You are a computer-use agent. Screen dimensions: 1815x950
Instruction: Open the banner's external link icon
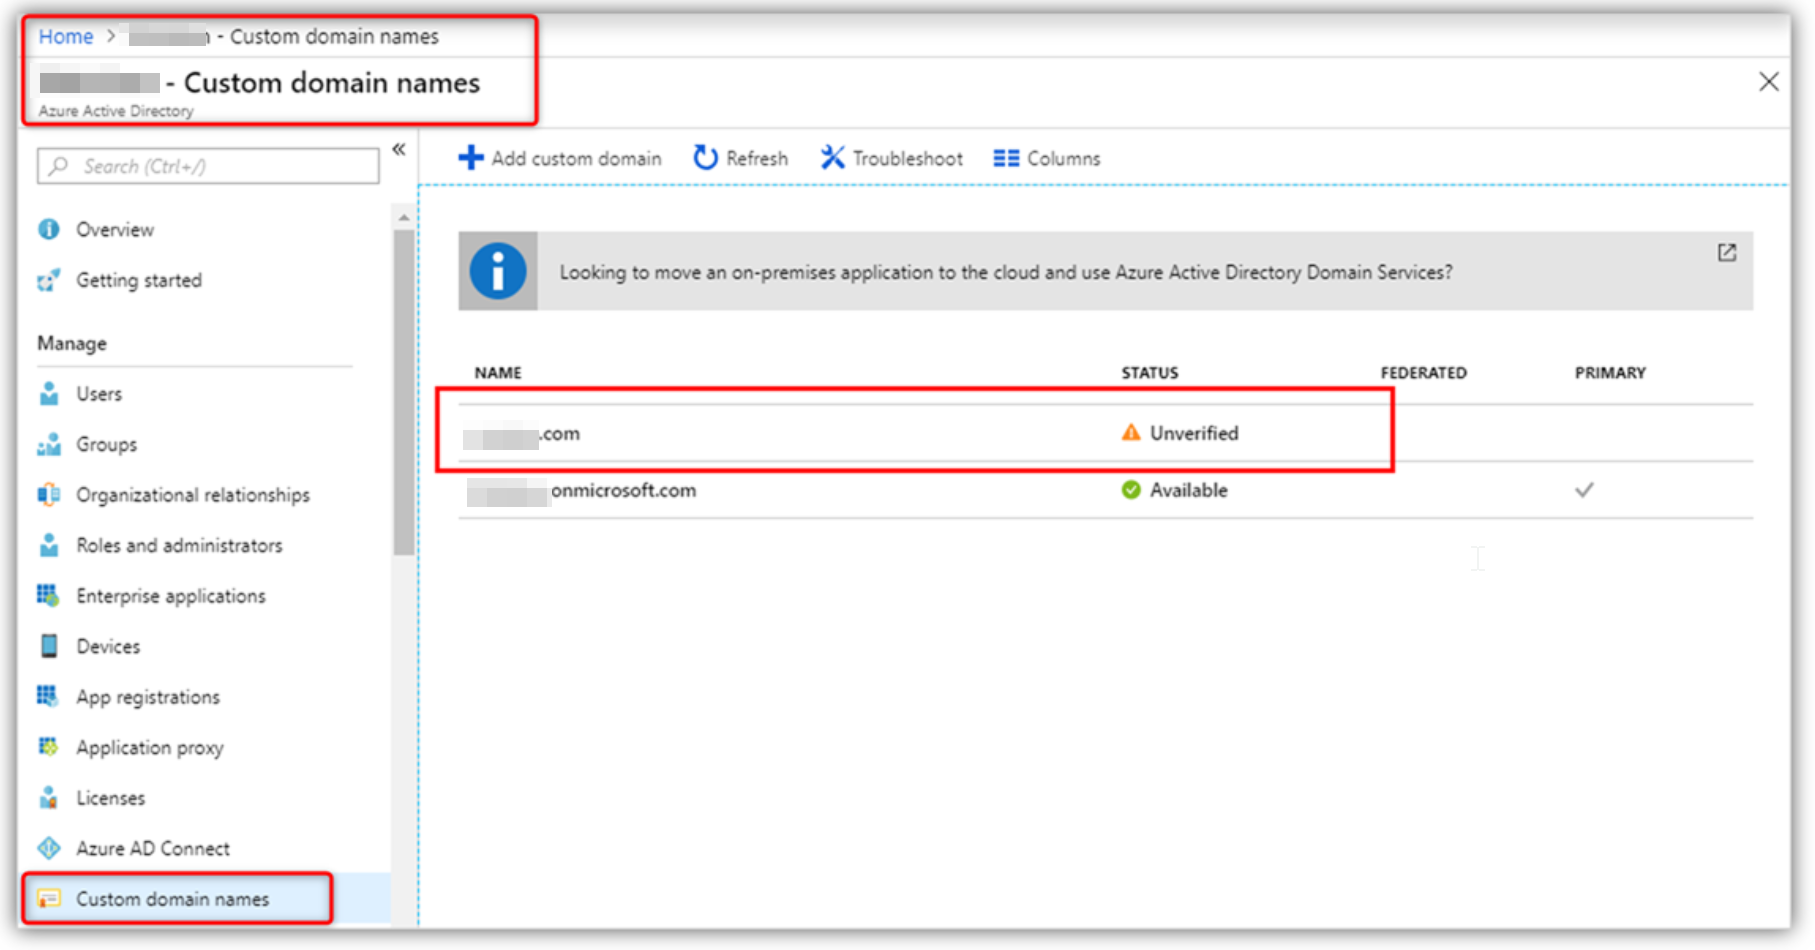pyautogui.click(x=1727, y=252)
